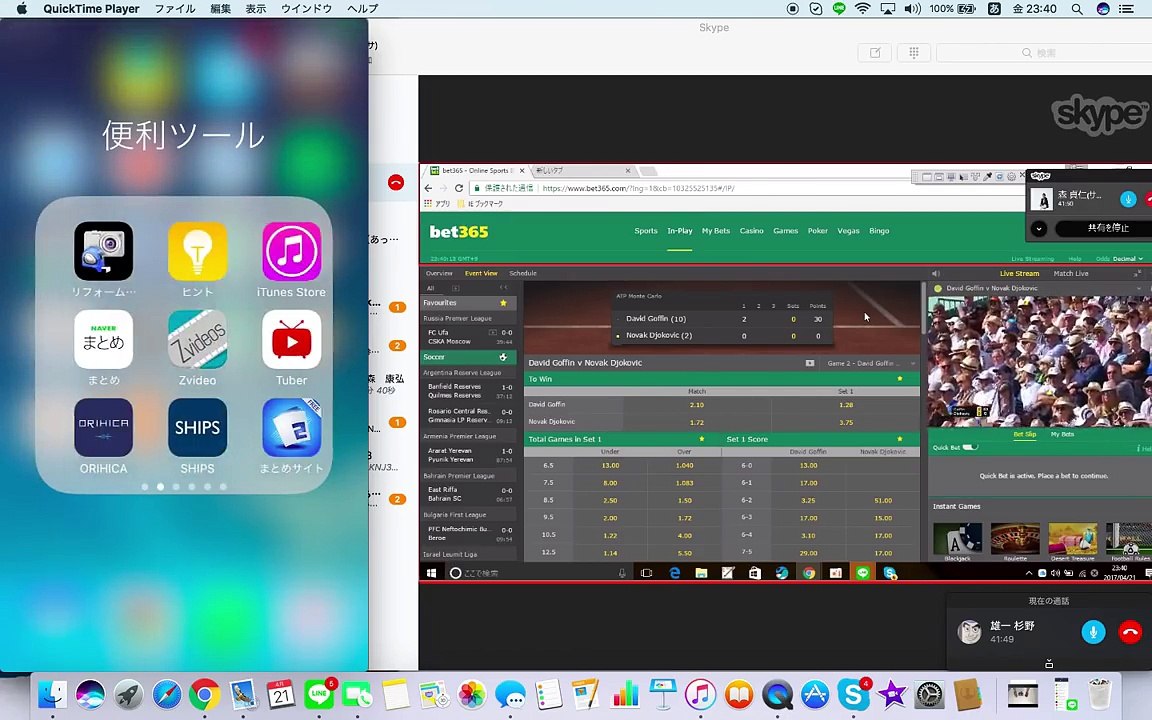Tap the NAVER まとめ app icon

click(104, 339)
